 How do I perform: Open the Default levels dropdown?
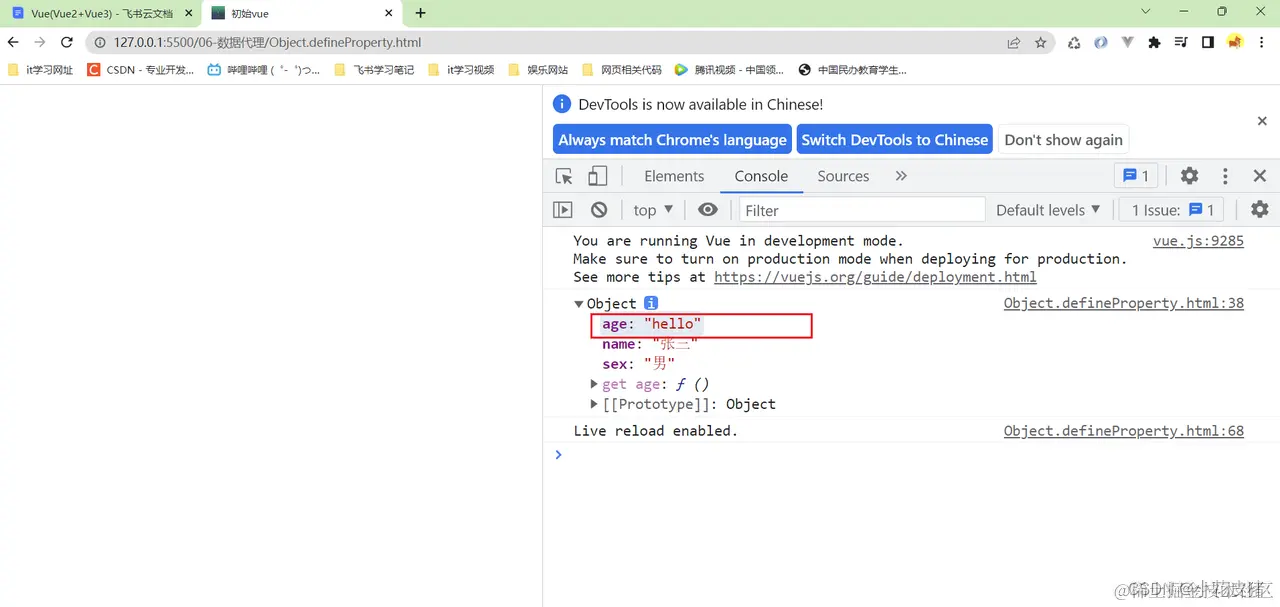(1048, 210)
